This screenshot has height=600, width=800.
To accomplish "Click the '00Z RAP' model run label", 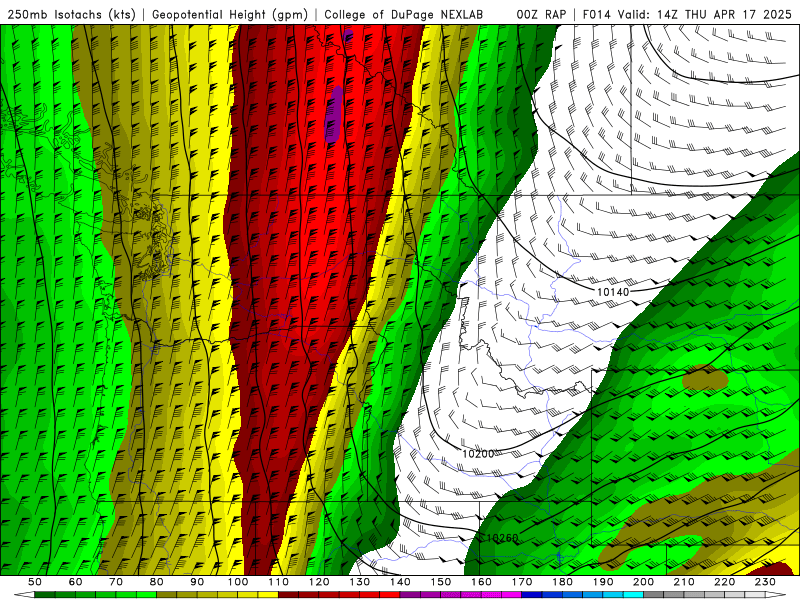I will (x=541, y=14).
